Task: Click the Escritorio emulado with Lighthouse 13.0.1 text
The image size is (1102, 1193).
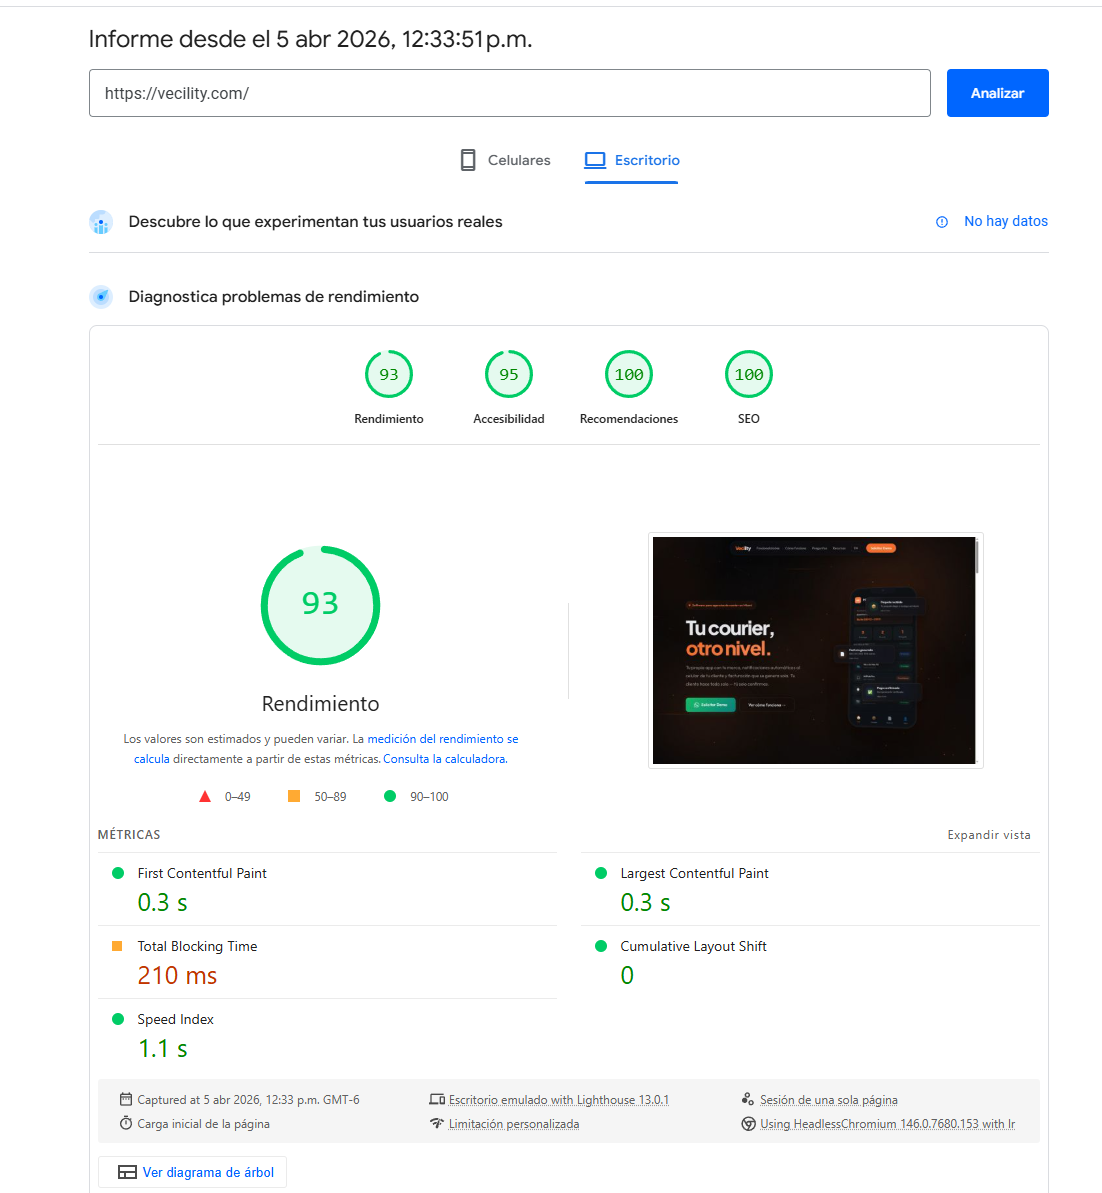Action: tap(559, 1100)
